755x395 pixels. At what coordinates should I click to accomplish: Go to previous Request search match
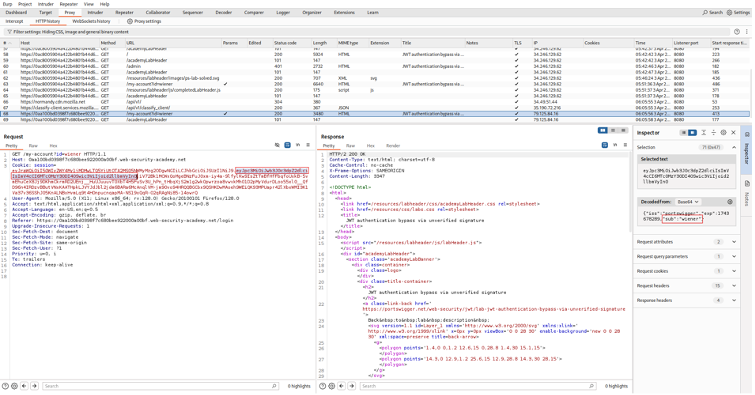[24, 386]
